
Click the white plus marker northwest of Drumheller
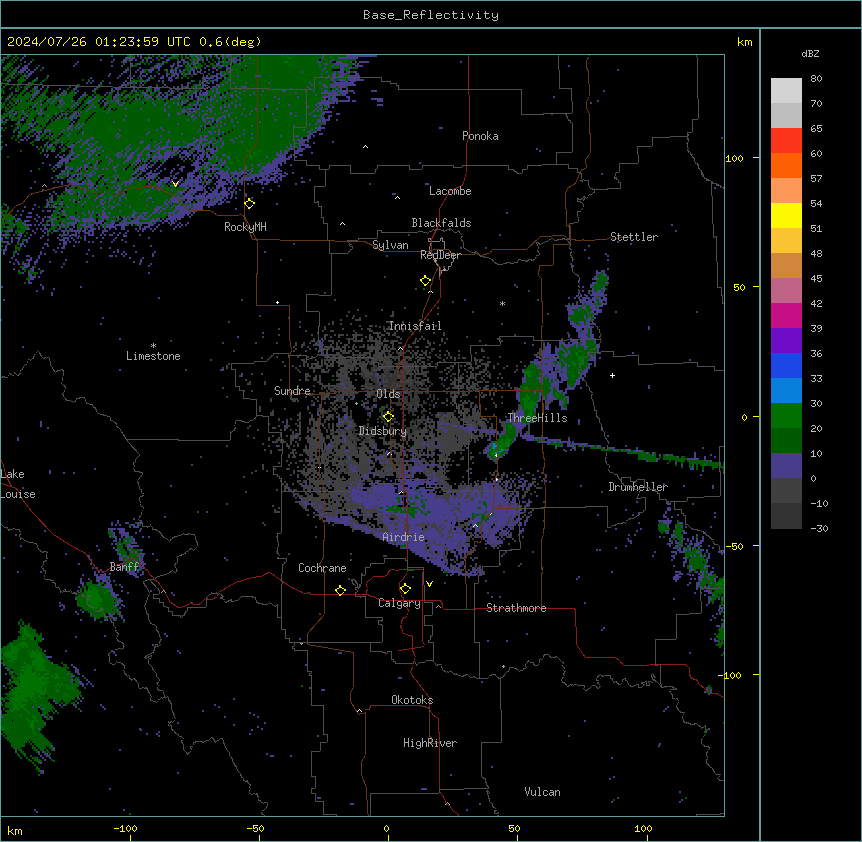tap(612, 375)
